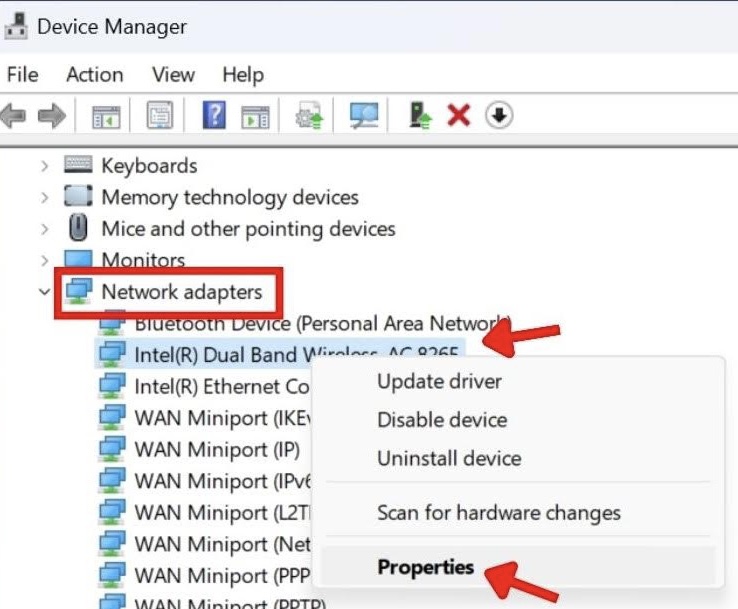Image resolution: width=738 pixels, height=609 pixels.
Task: Click the blue Help question mark icon
Action: pos(214,114)
